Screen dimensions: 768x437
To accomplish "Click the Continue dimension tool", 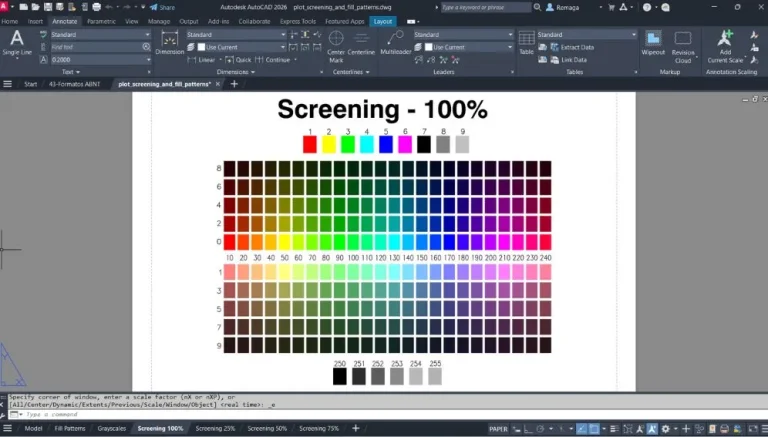I will tap(273, 60).
